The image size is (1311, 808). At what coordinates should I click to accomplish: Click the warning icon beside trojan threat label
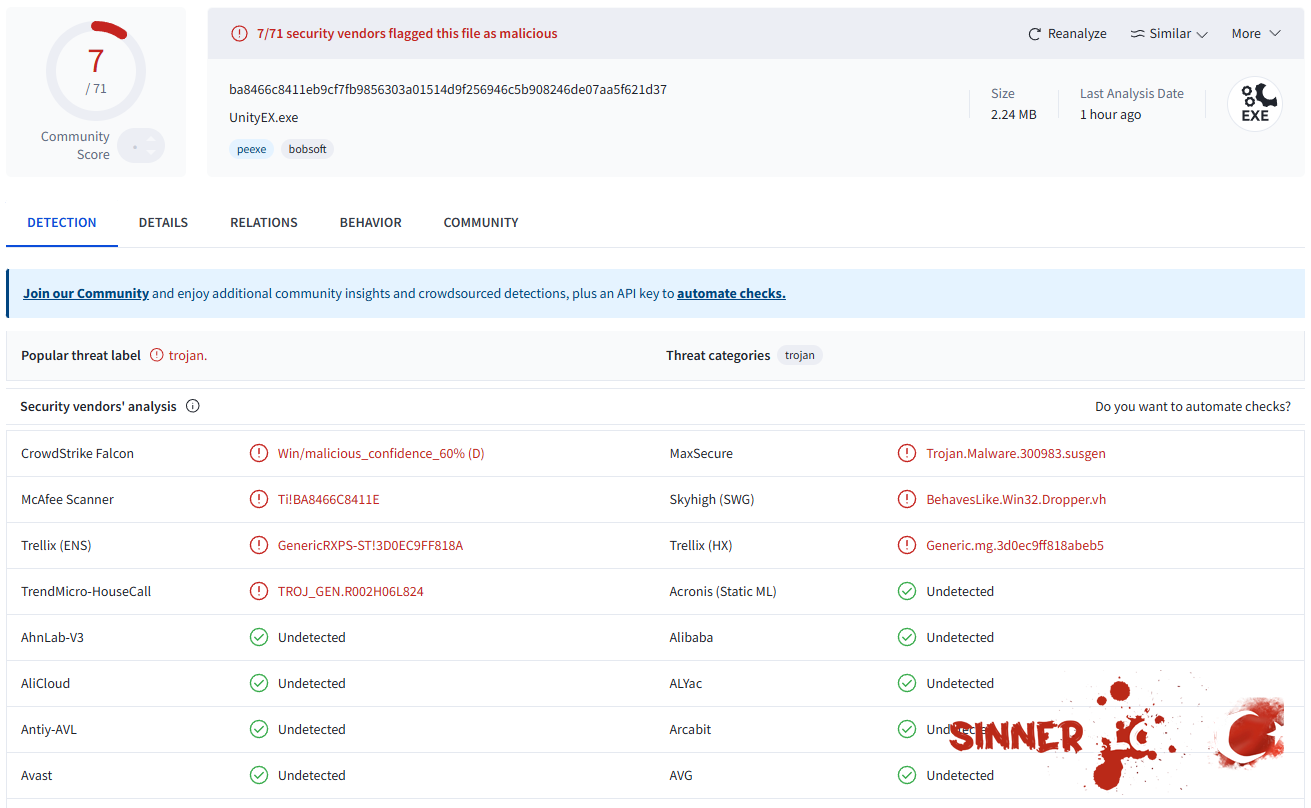156,355
